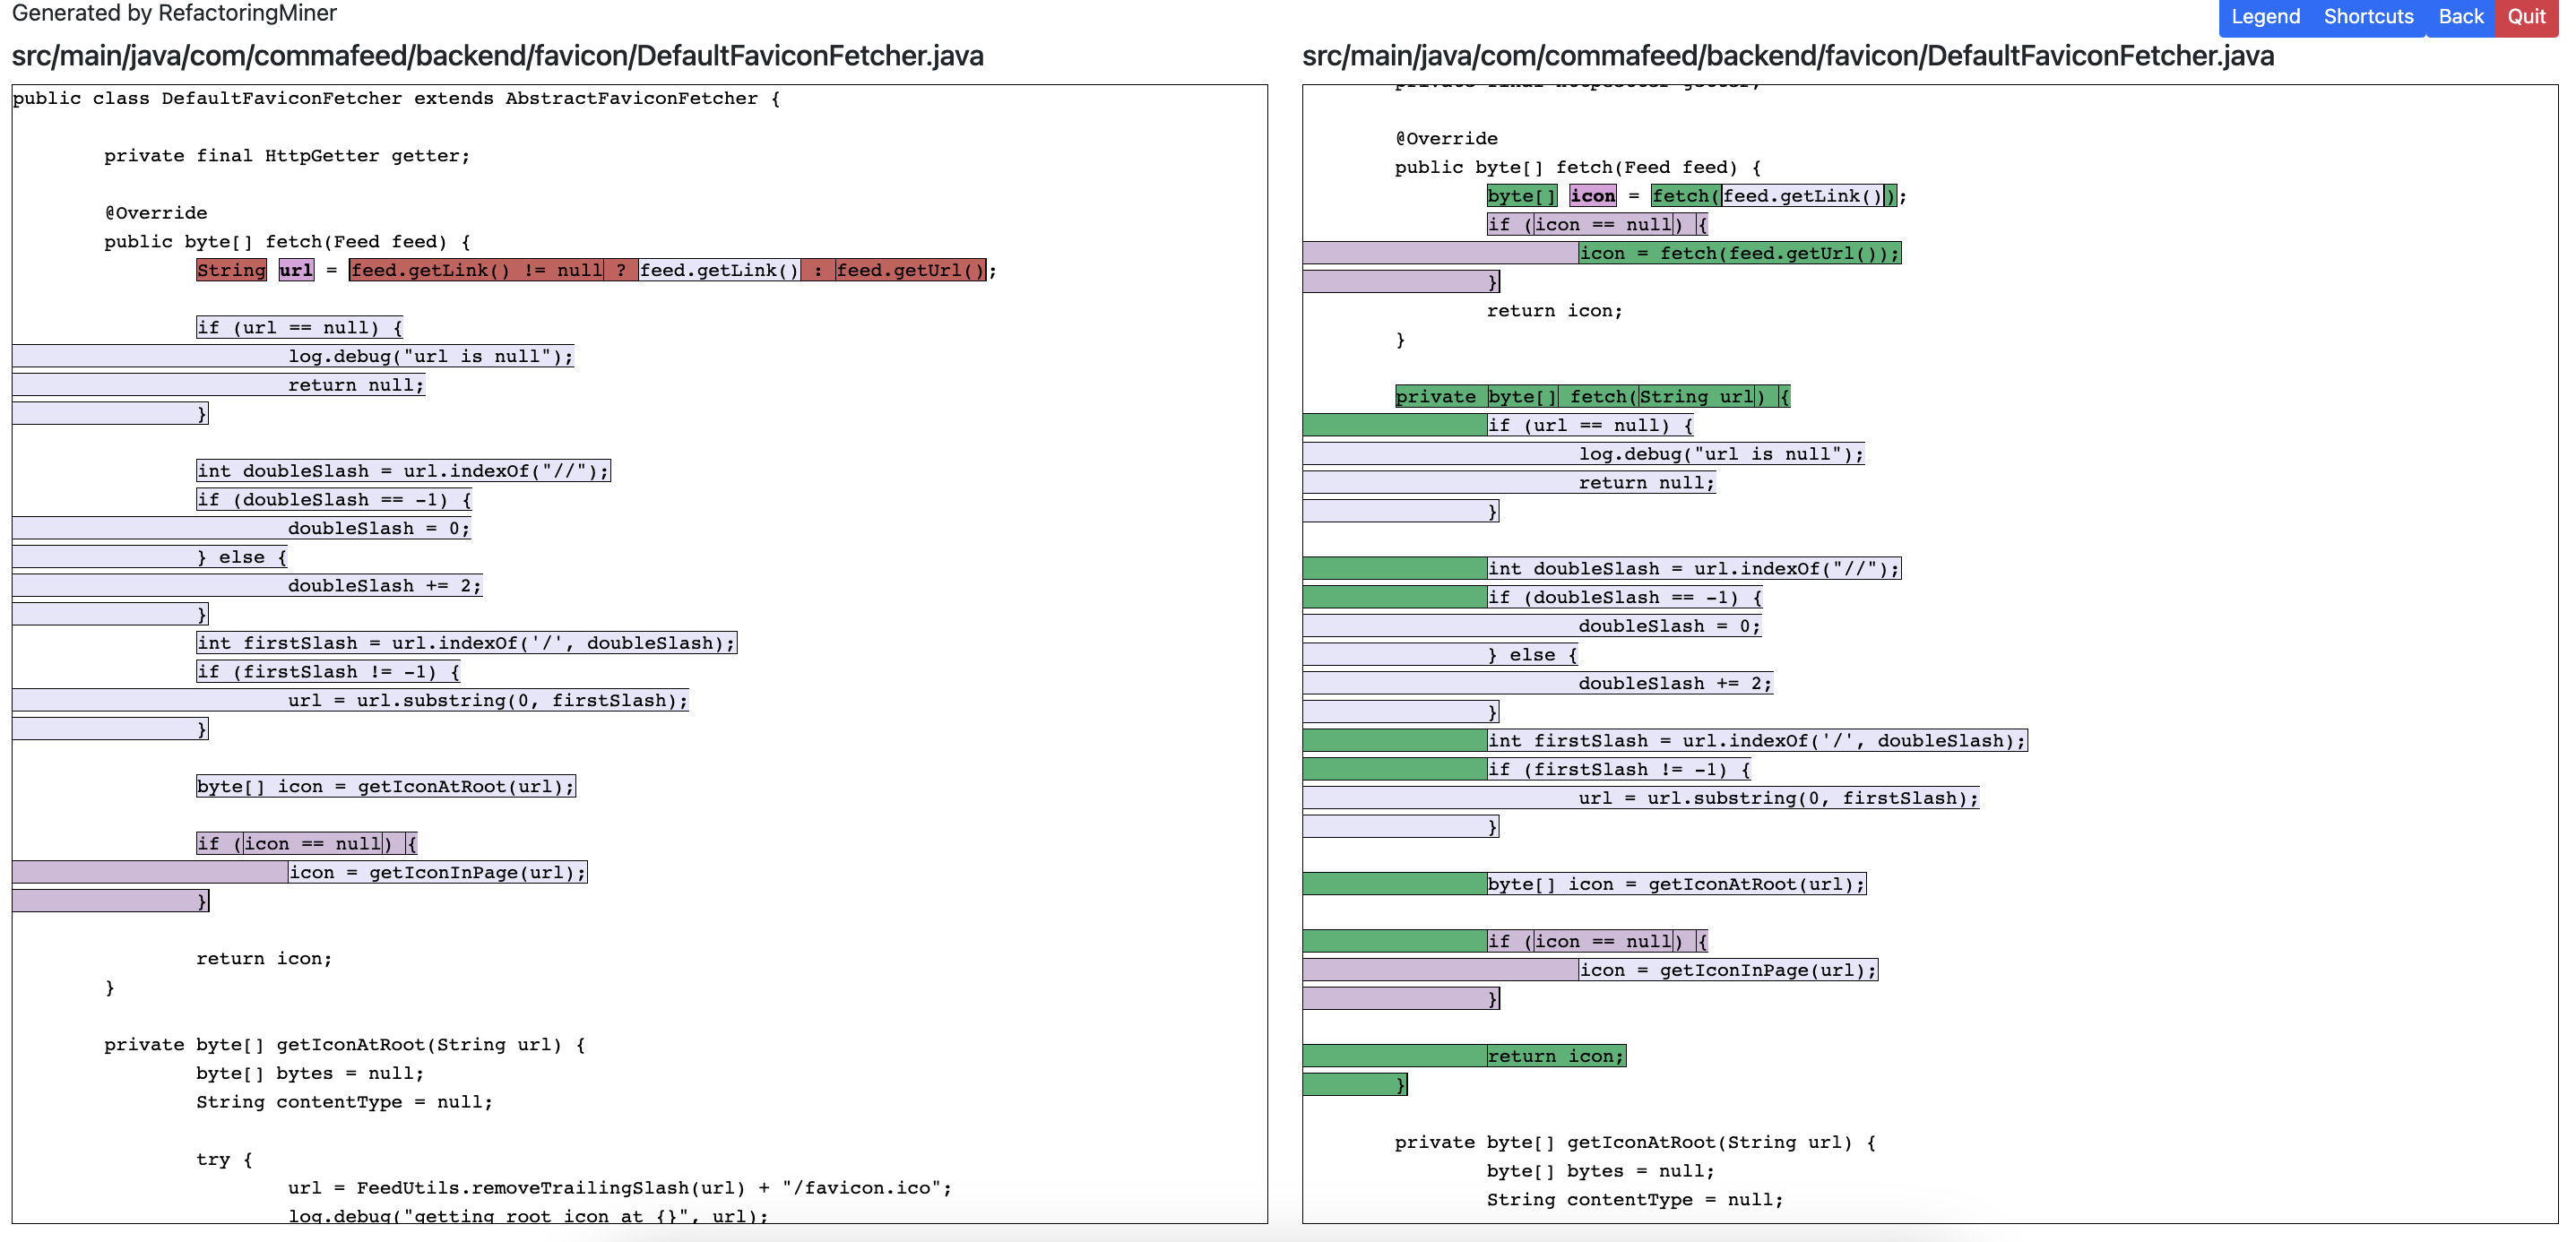Select the 'icon' token in right pane
2576x1242 pixels.
1592,195
